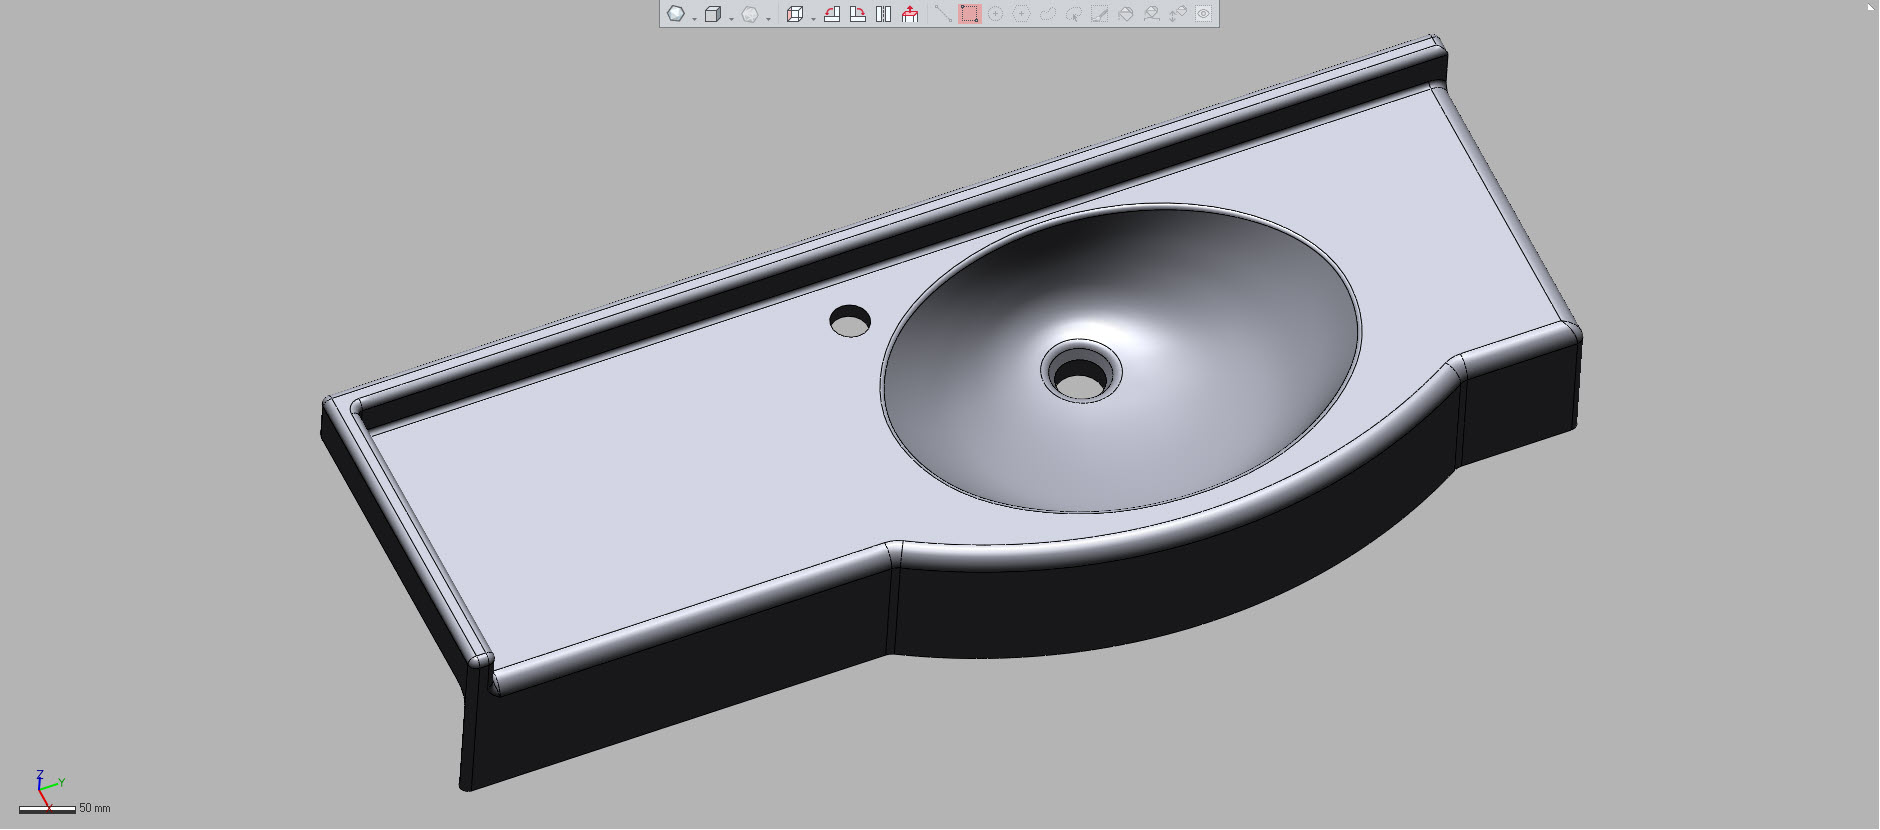
Task: Select the freehand lasso selection mode
Action: point(1047,14)
